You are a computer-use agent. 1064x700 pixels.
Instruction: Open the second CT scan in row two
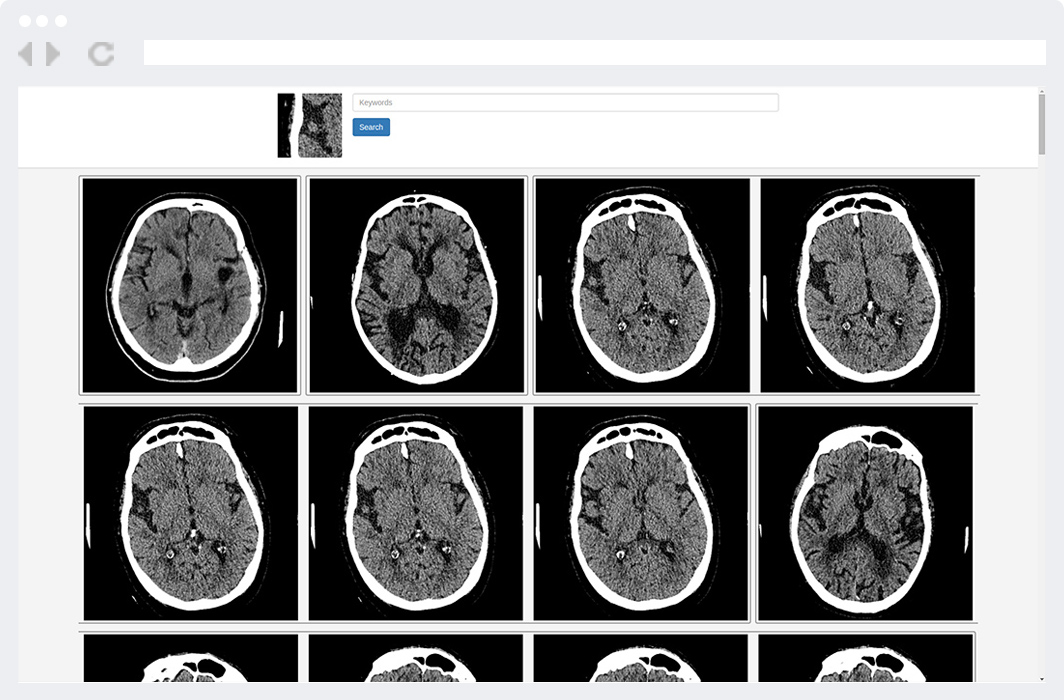(415, 513)
